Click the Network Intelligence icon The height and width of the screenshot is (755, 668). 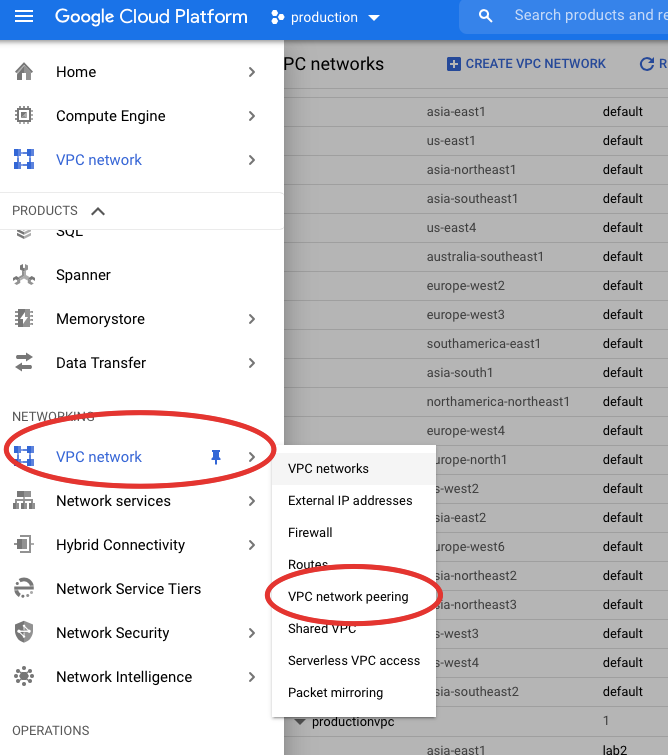24,677
